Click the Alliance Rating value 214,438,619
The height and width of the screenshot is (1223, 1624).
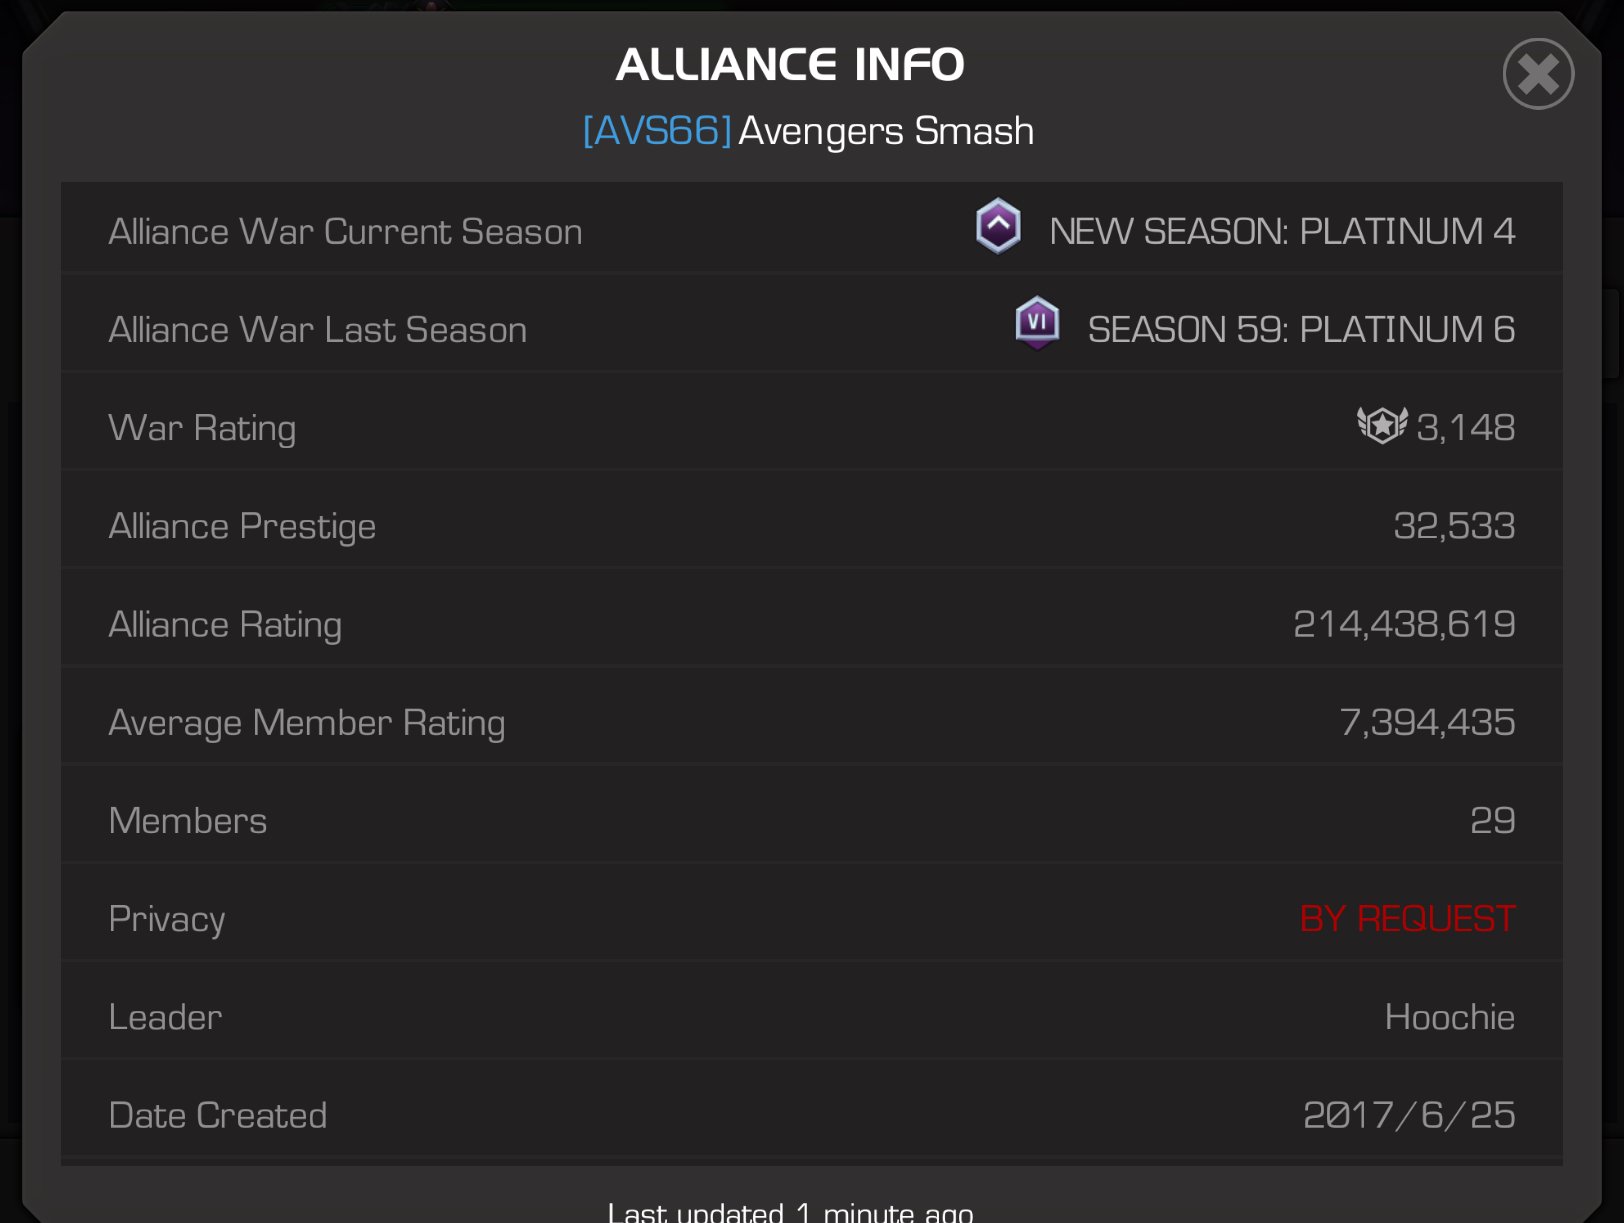1404,624
